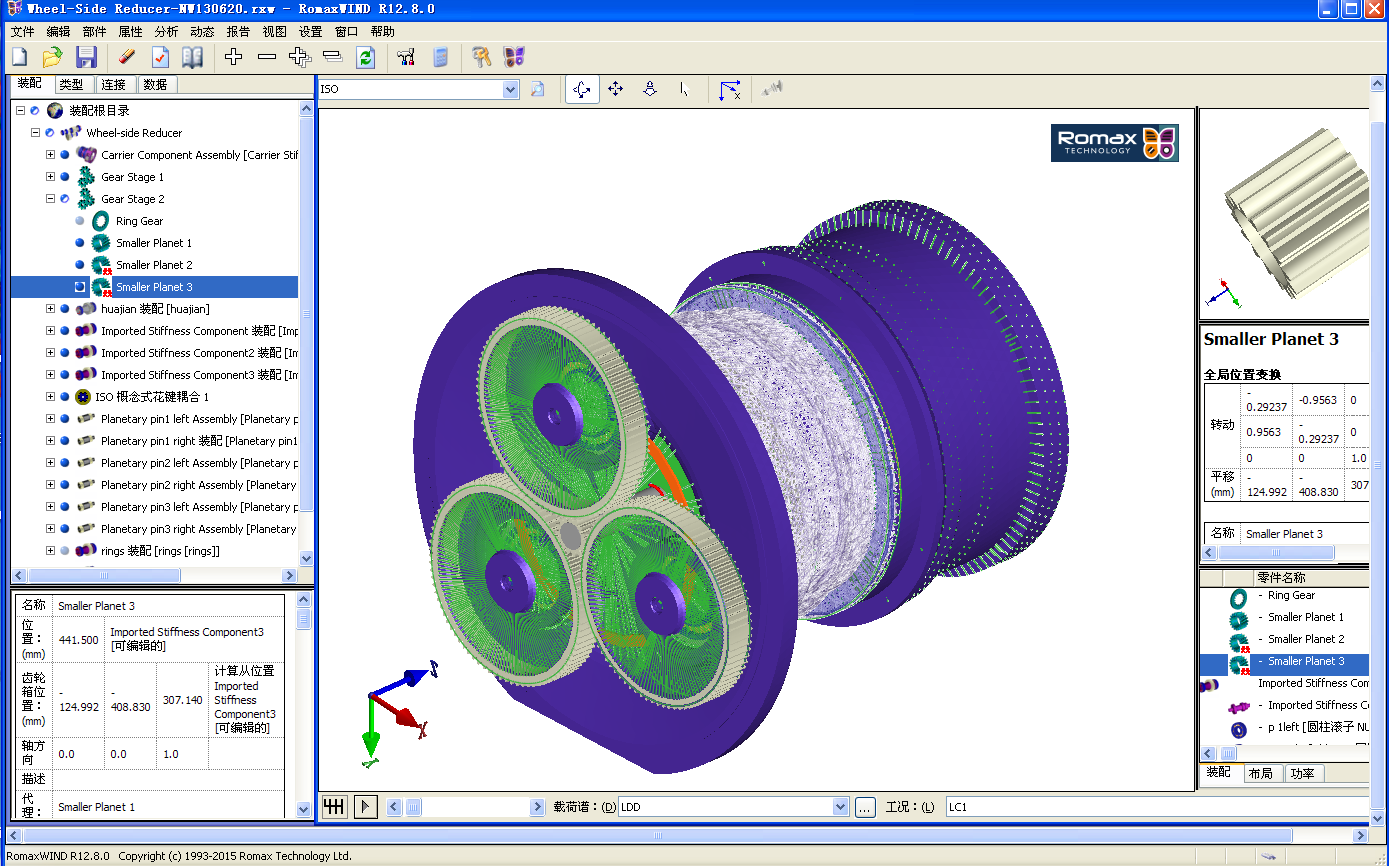
Task: Select Ring Gear in right parts list
Action: [1292, 595]
